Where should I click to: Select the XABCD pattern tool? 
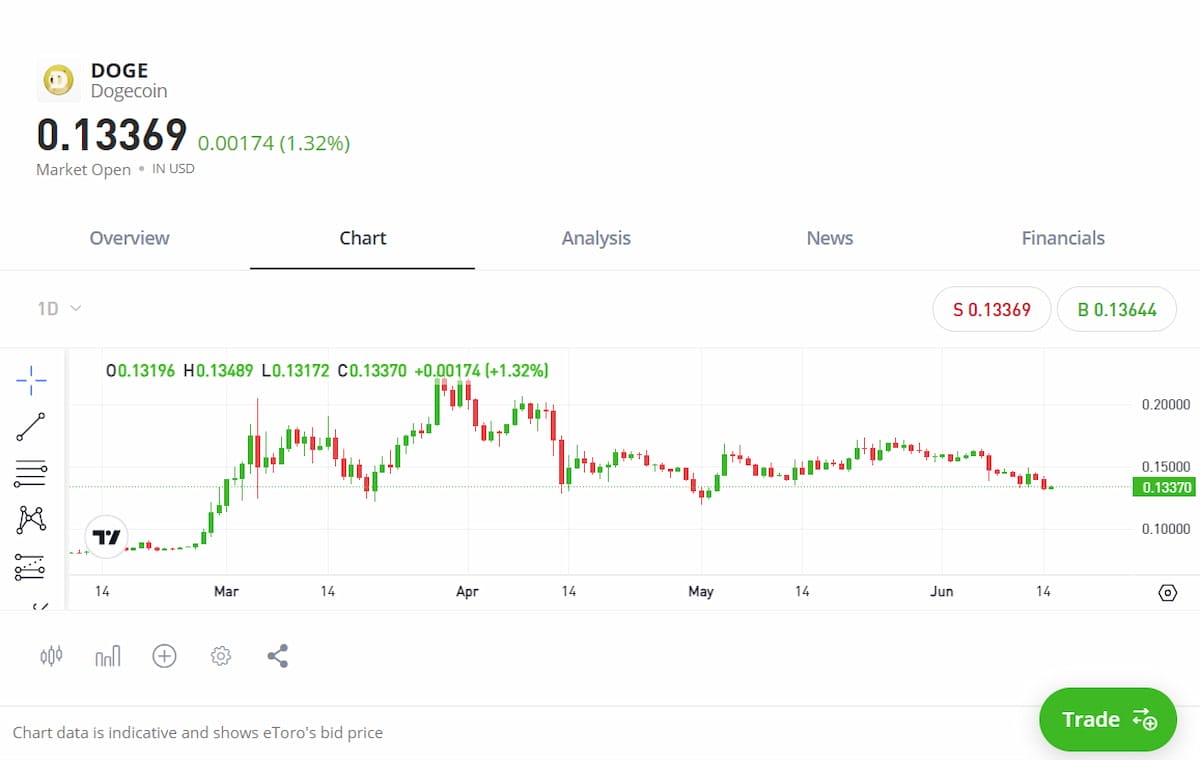tap(31, 520)
